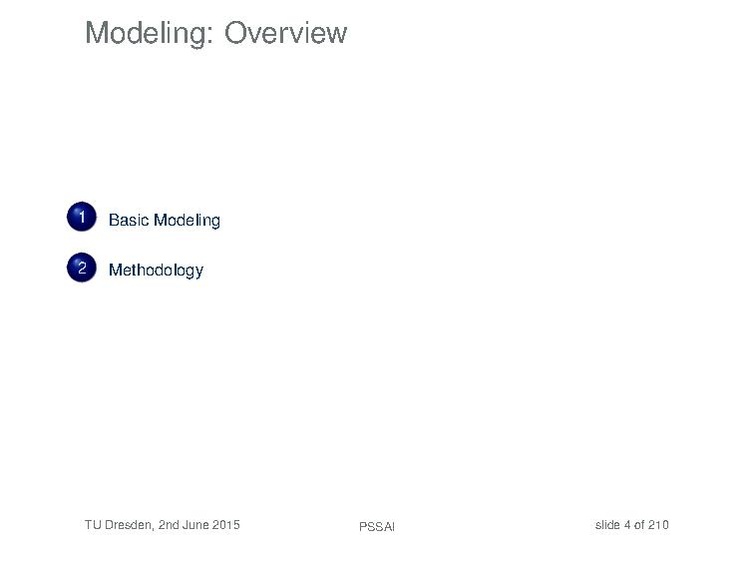Jump to the Methodology section
754x566 pixels.
(x=156, y=270)
